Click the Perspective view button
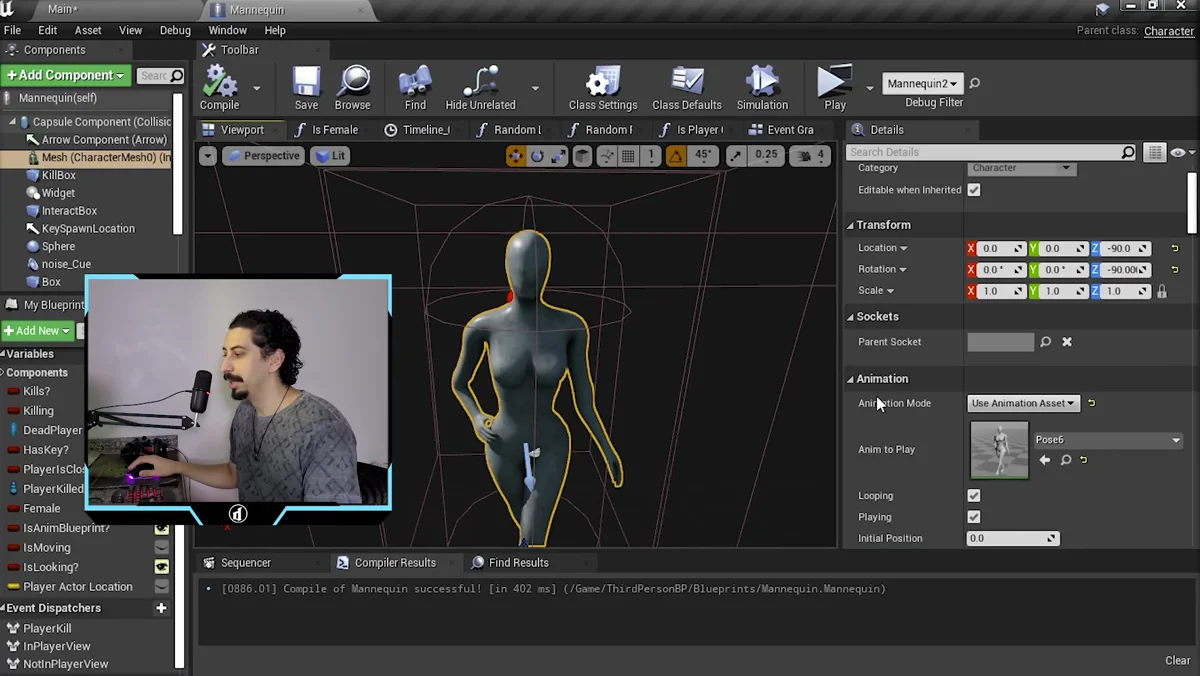The width and height of the screenshot is (1200, 676). point(263,156)
